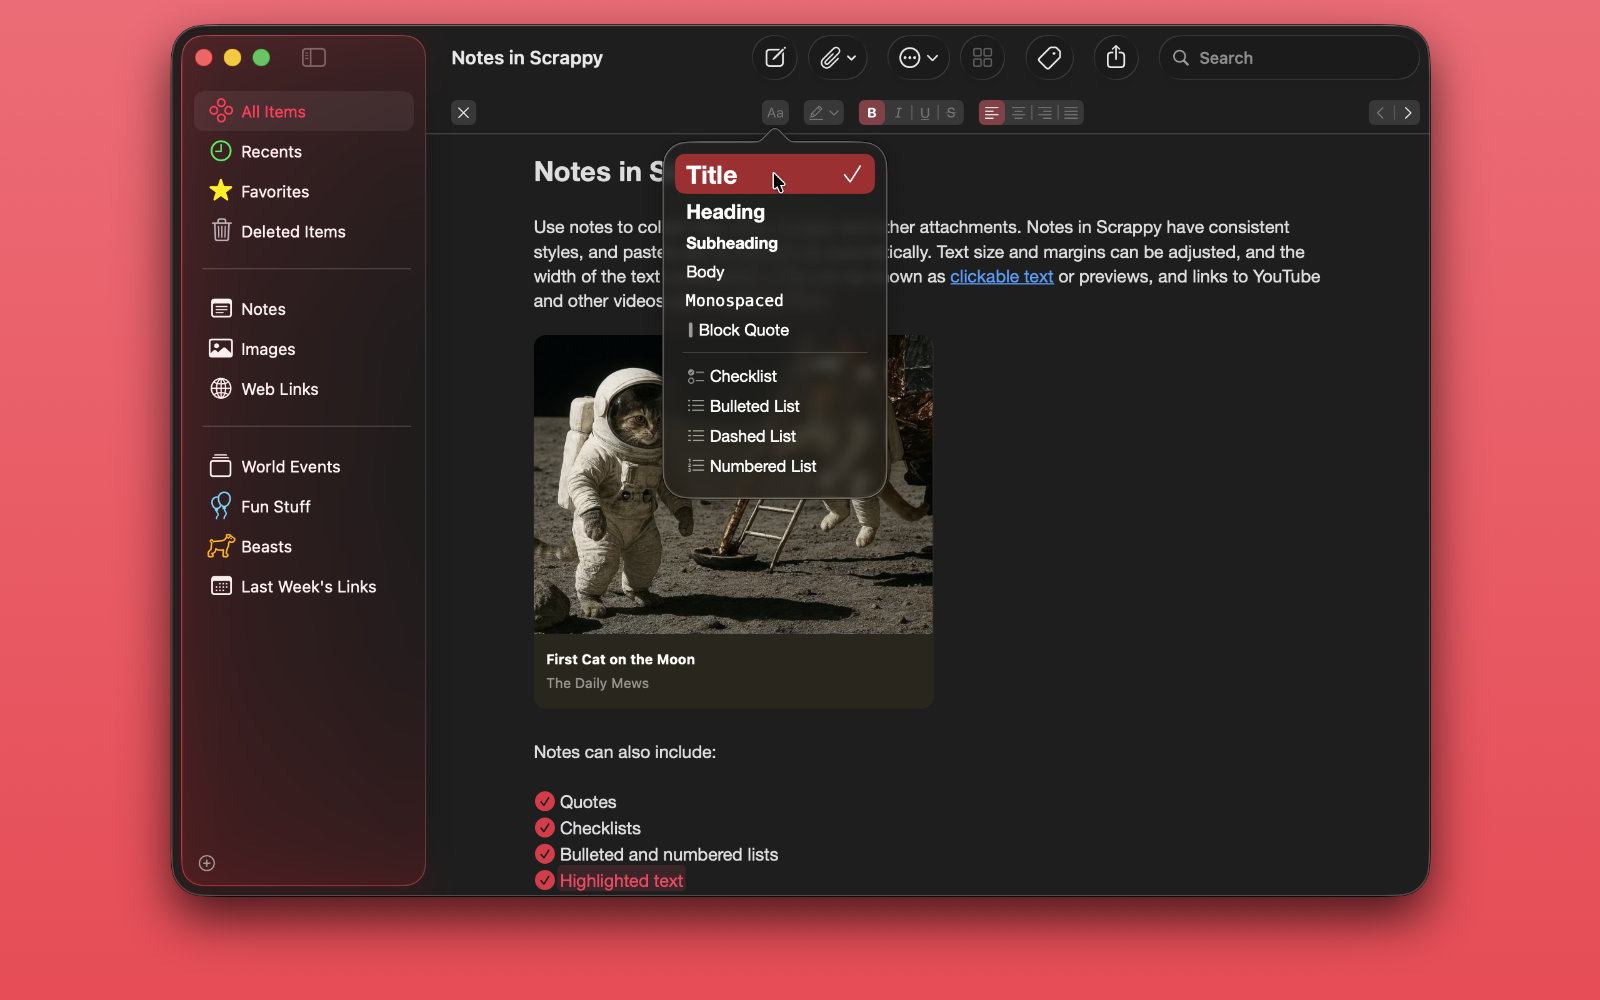Screen dimensions: 1600x1000
Task: Click the Web Links globe icon
Action: click(x=220, y=389)
